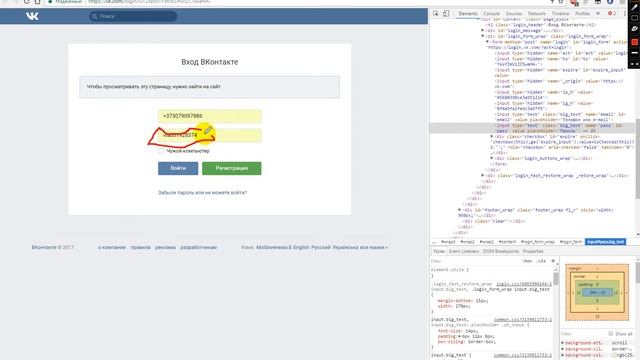
Task: Open the 'реклама' footer link
Action: (165, 247)
